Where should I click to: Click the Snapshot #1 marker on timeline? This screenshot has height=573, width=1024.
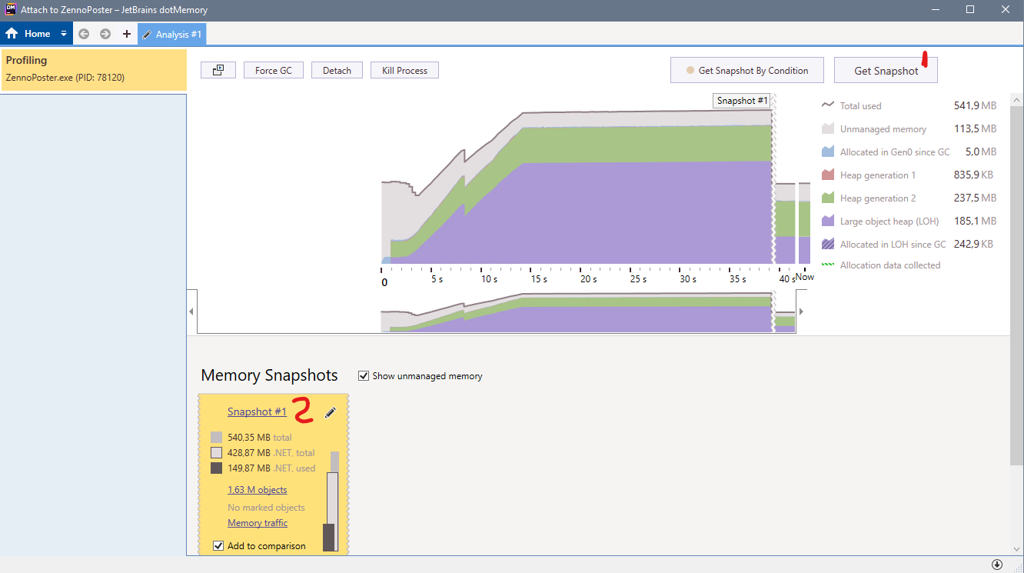pyautogui.click(x=742, y=101)
